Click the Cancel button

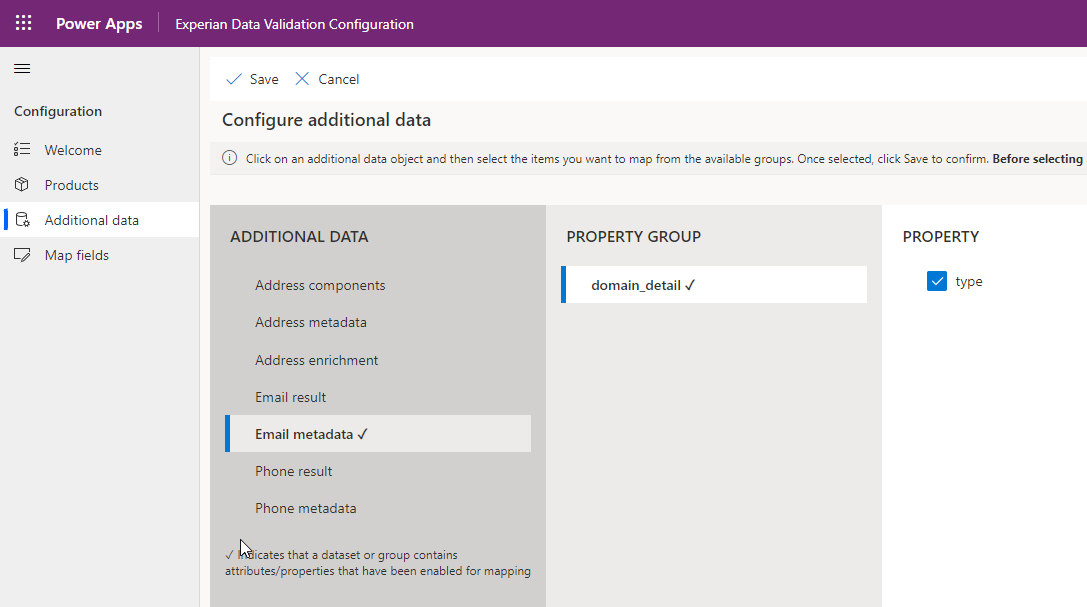[337, 78]
